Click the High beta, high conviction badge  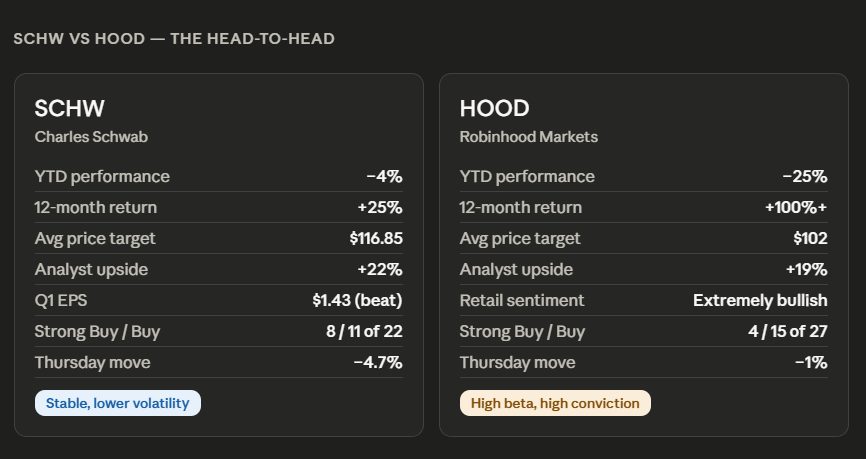[x=555, y=403]
